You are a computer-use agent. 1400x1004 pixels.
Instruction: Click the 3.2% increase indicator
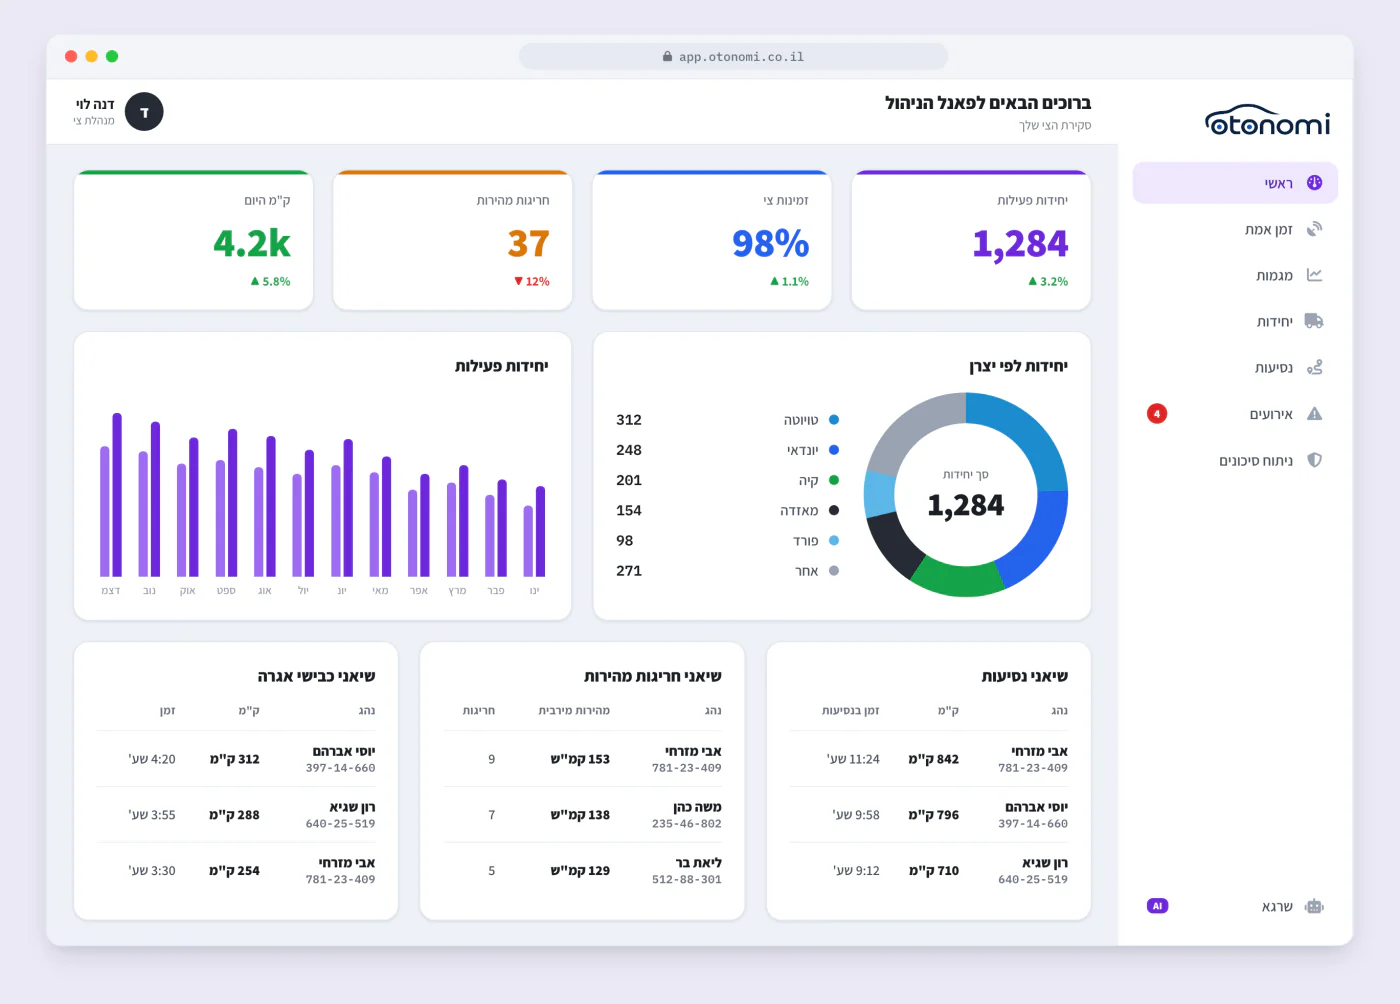click(1048, 282)
